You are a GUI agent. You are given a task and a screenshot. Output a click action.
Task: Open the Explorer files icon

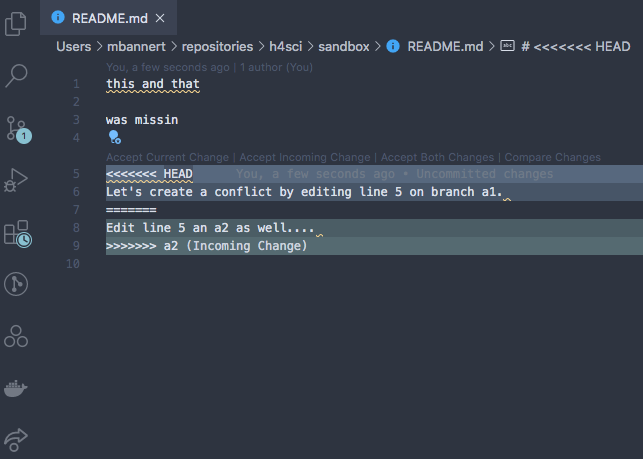tap(16, 24)
